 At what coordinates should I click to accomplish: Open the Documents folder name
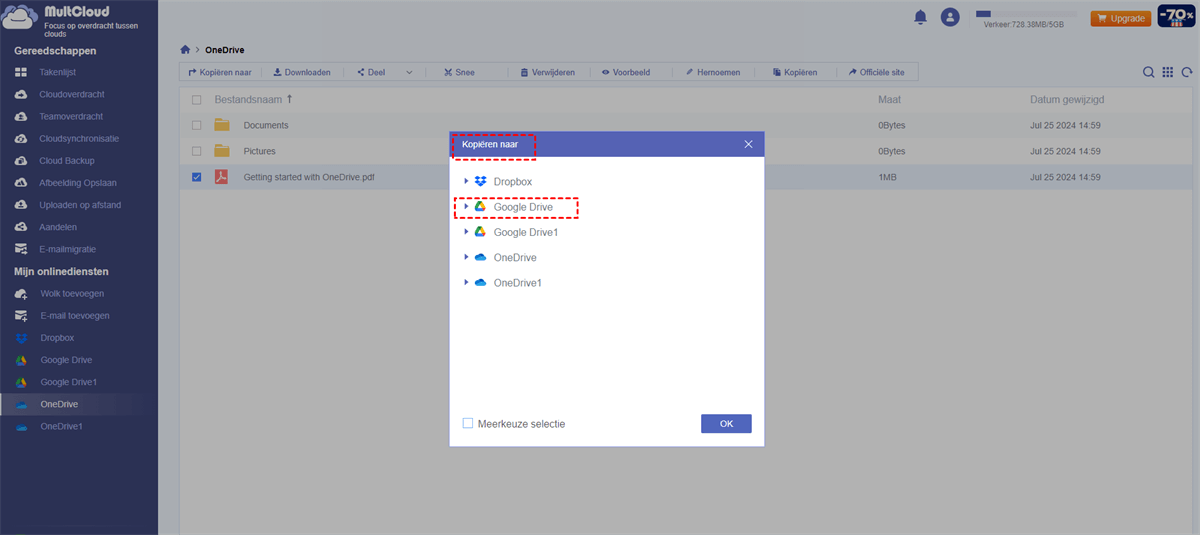coord(266,125)
